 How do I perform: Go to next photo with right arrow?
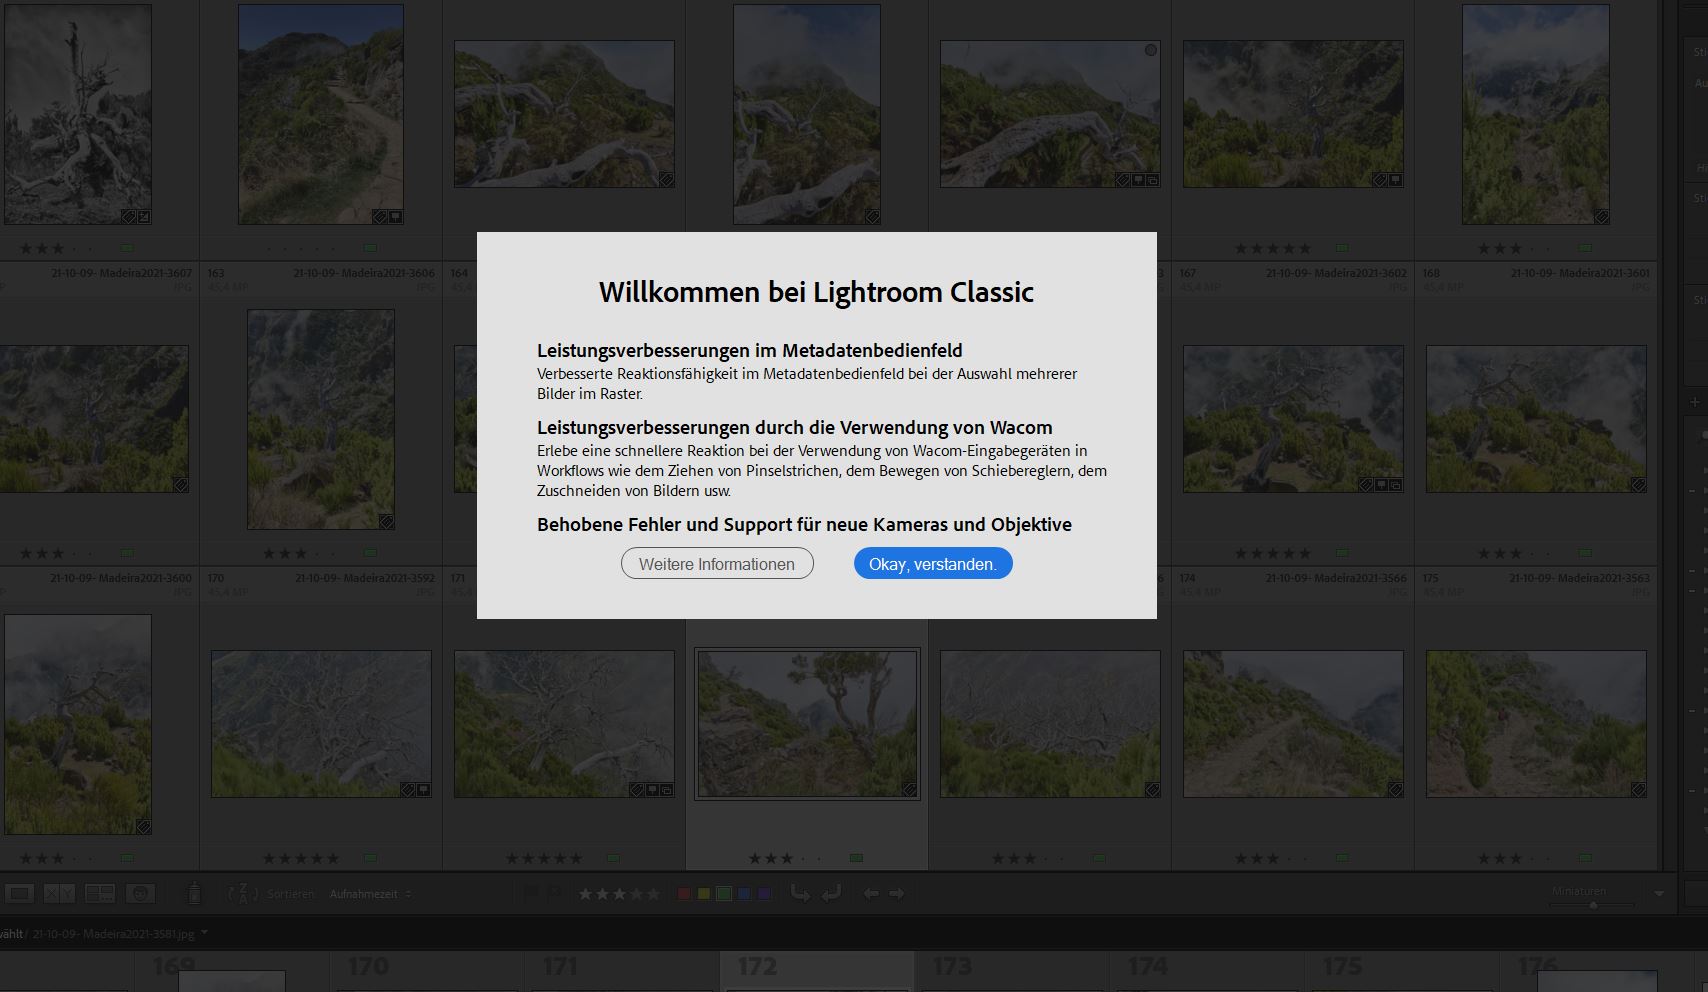[897, 894]
